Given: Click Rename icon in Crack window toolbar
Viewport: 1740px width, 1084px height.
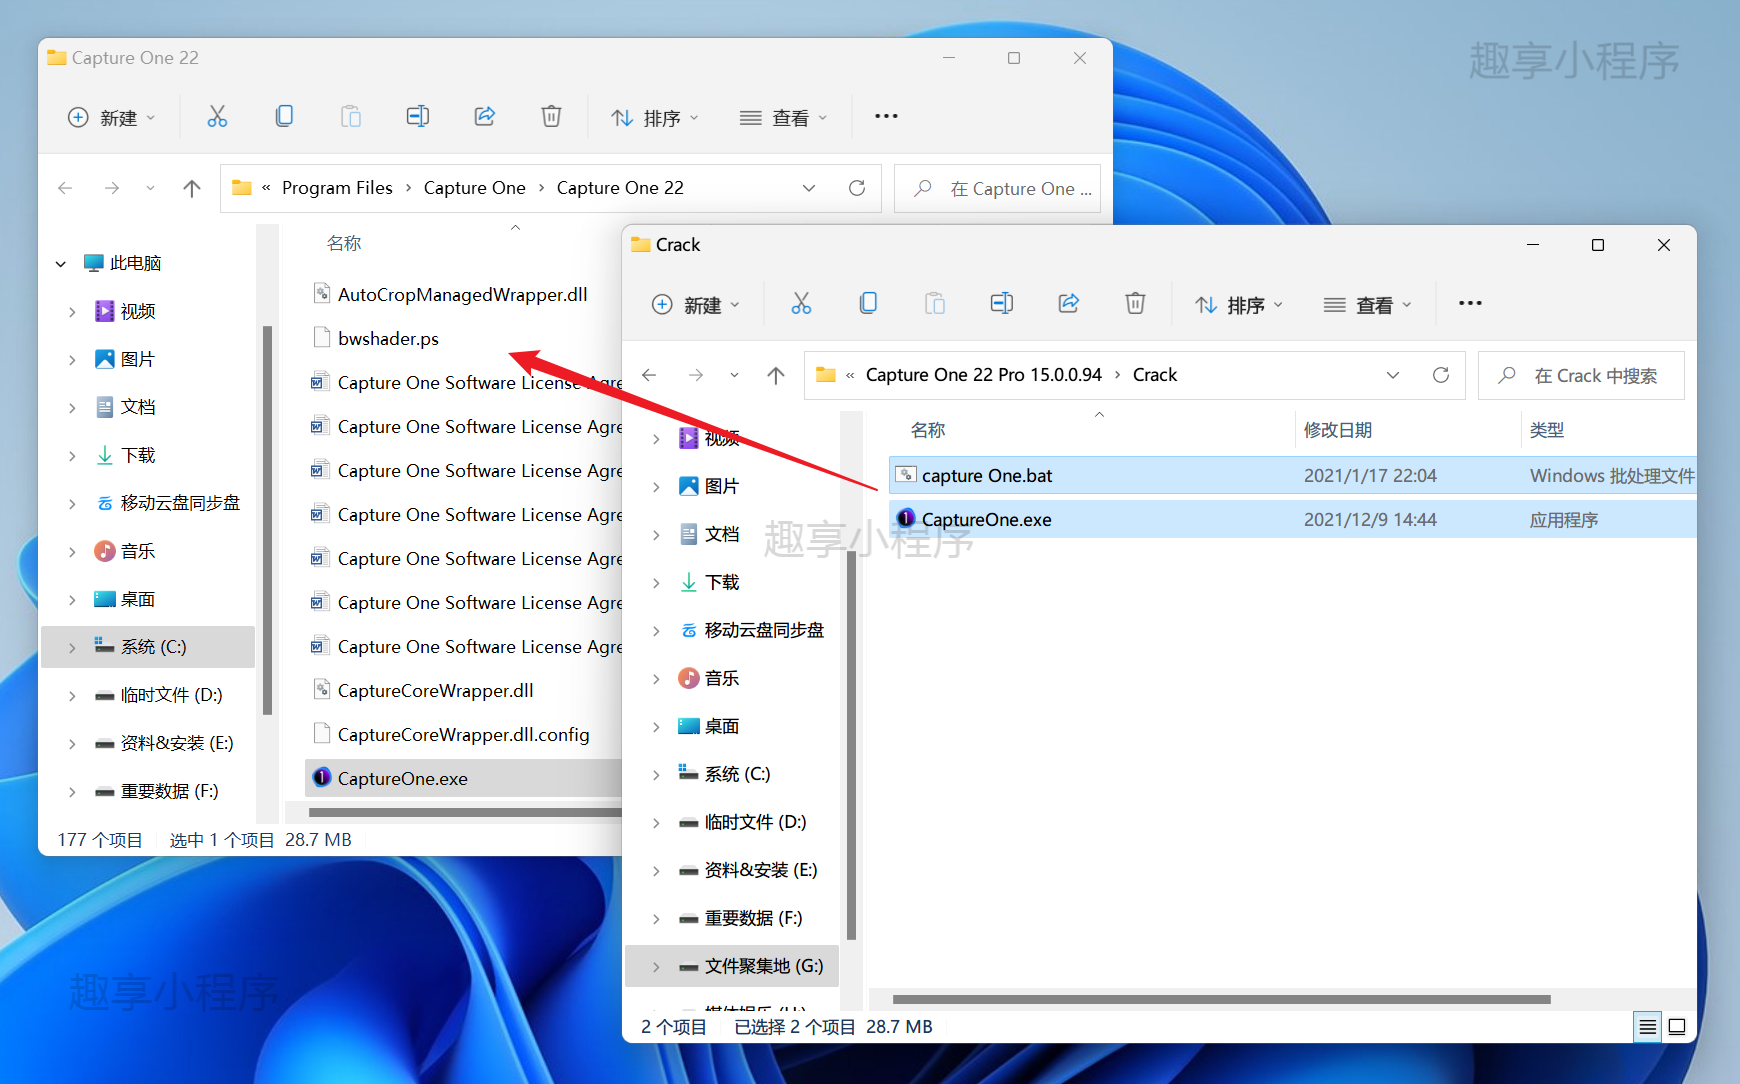Looking at the screenshot, I should [1002, 304].
